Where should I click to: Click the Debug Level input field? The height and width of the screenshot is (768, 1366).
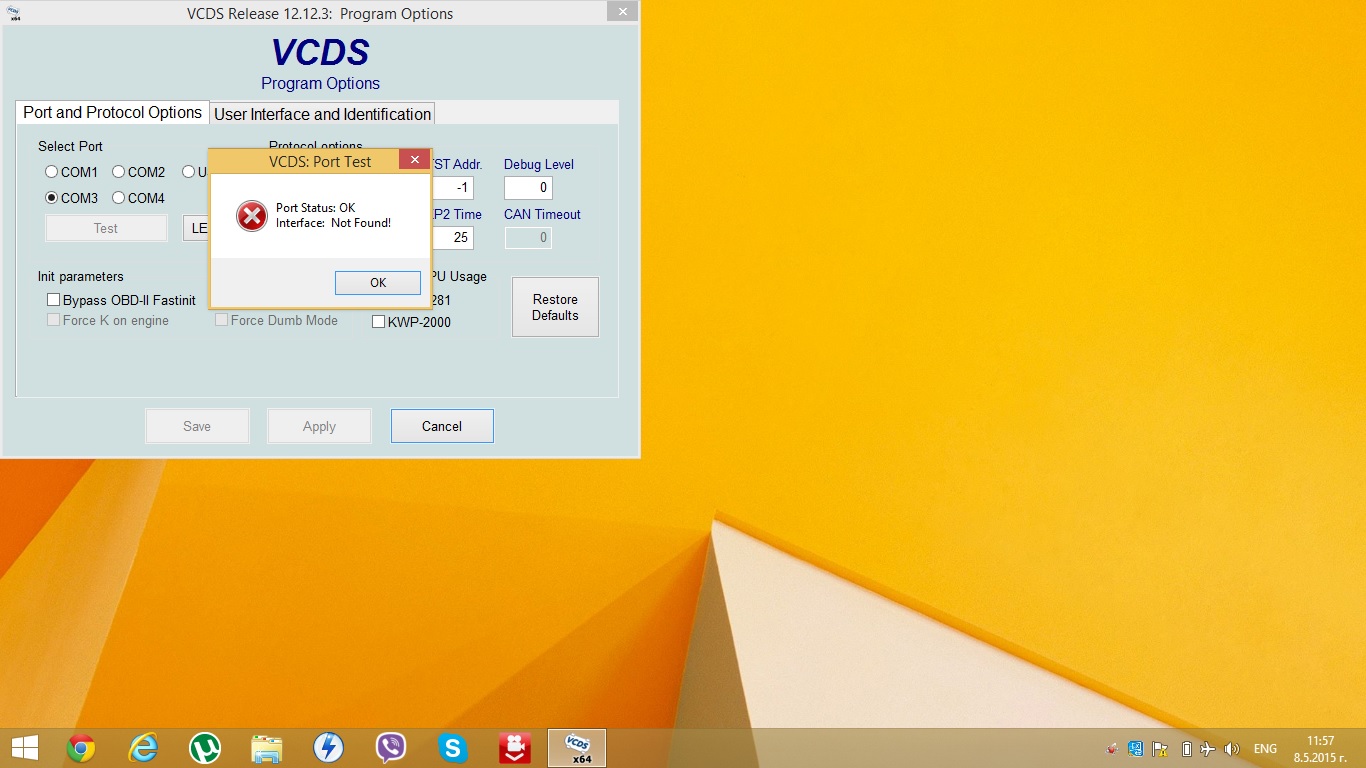(528, 188)
